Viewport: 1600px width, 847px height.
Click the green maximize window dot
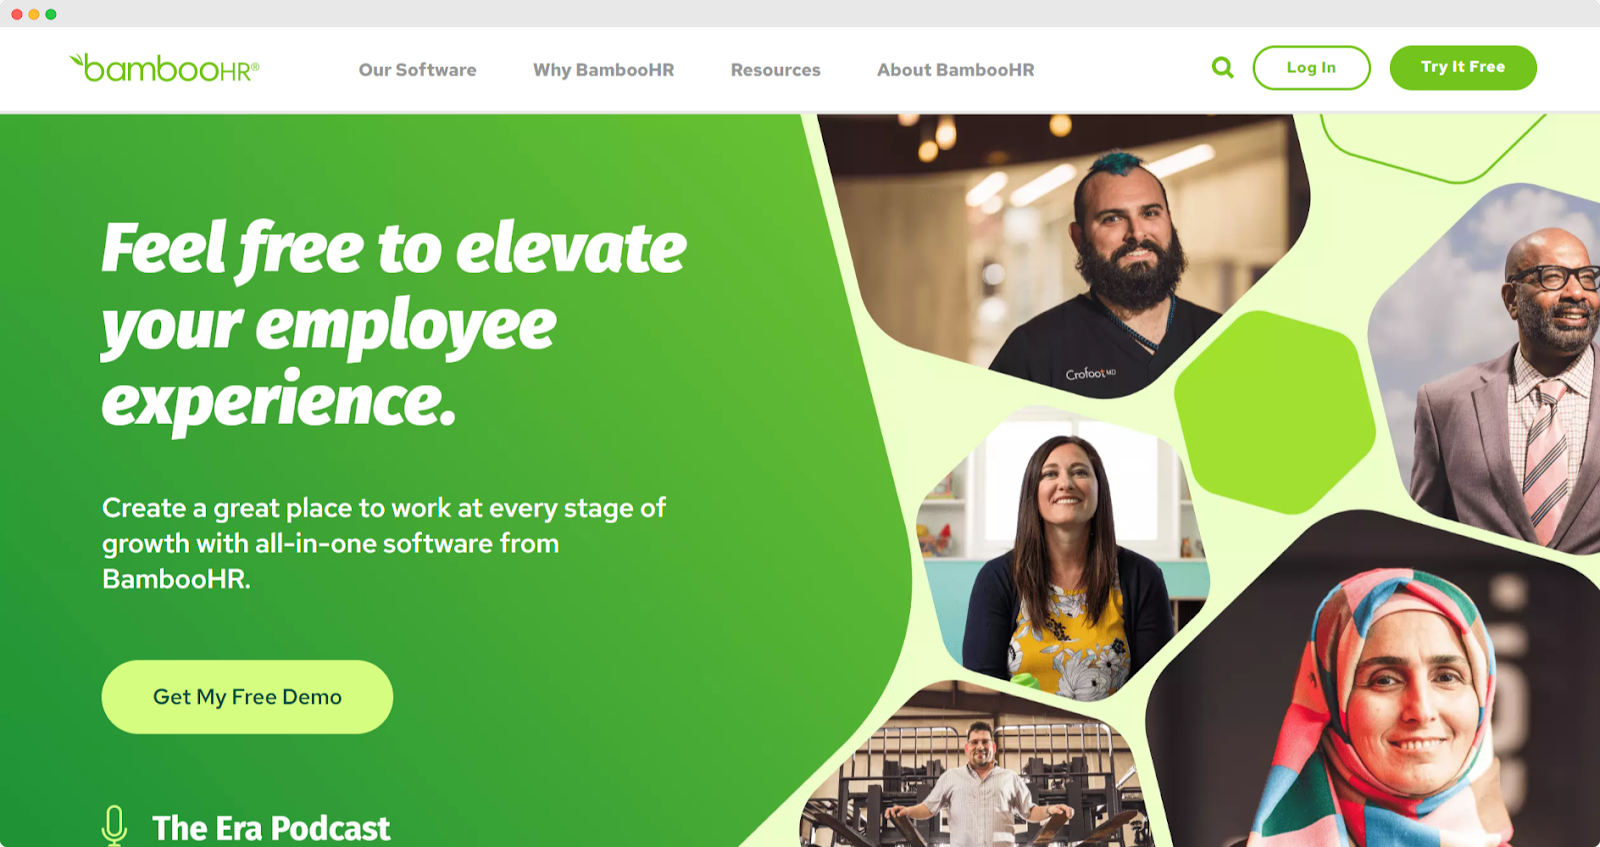coord(51,14)
